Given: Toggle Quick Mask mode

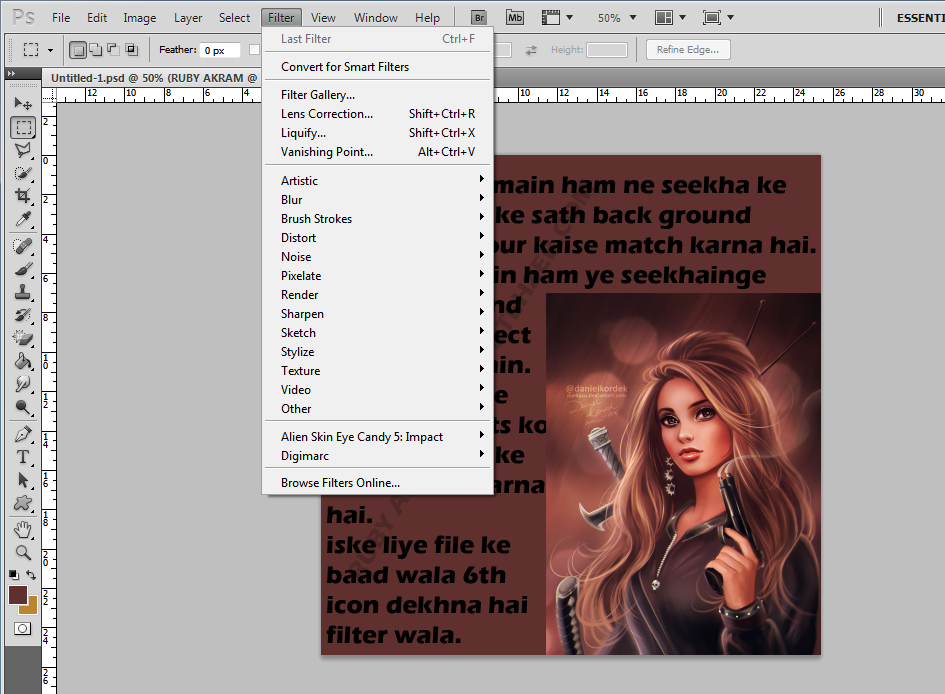Looking at the screenshot, I should point(22,628).
